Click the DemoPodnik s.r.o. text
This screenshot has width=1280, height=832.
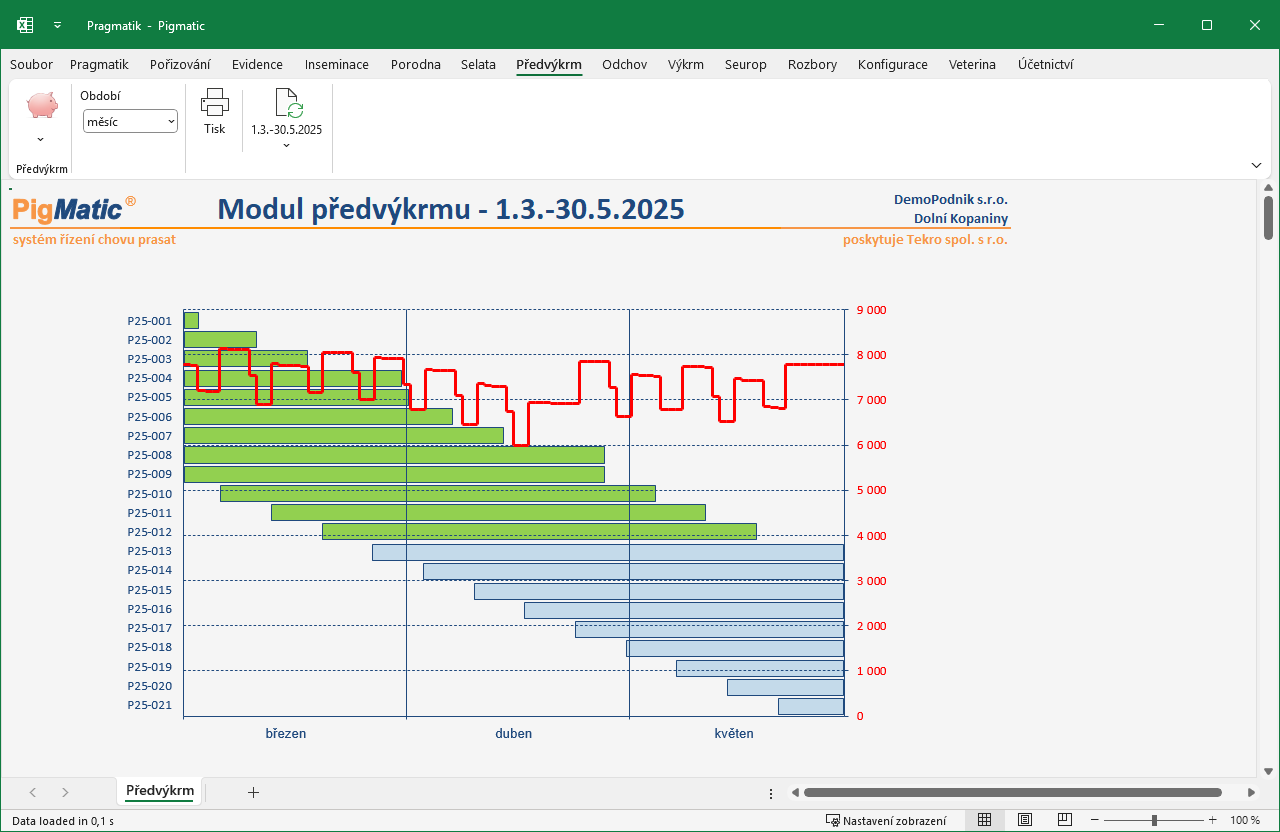pyautogui.click(x=951, y=199)
